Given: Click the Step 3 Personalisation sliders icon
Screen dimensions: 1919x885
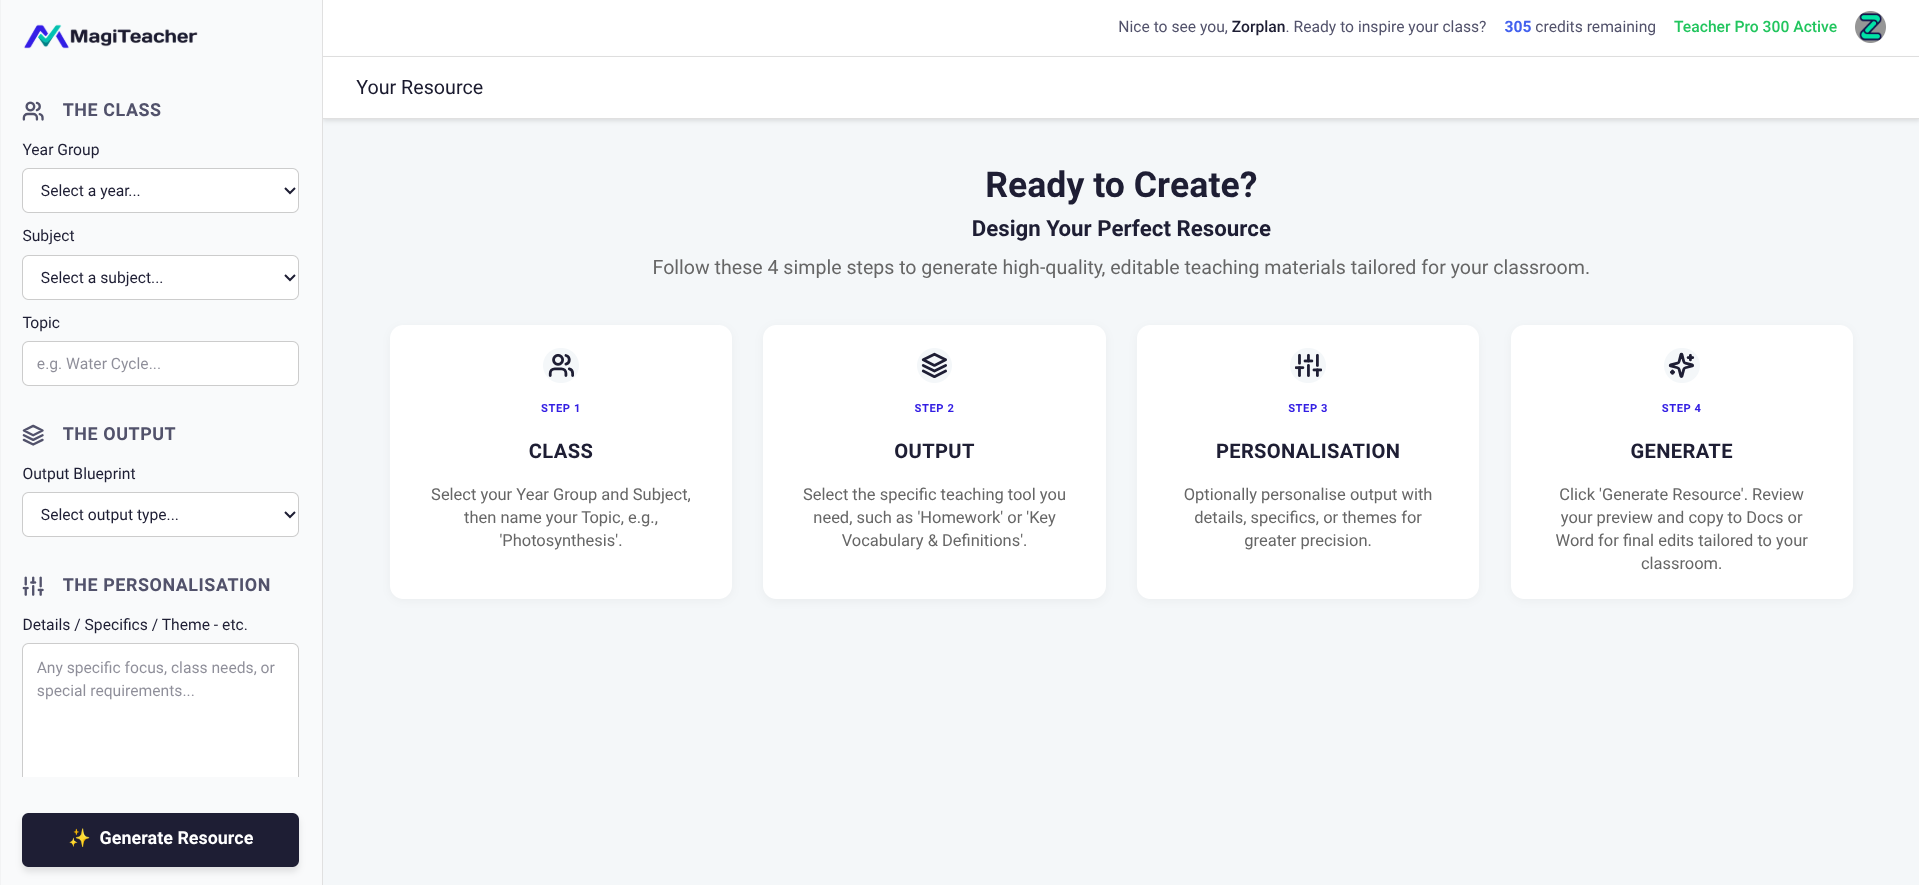Looking at the screenshot, I should coord(1308,365).
